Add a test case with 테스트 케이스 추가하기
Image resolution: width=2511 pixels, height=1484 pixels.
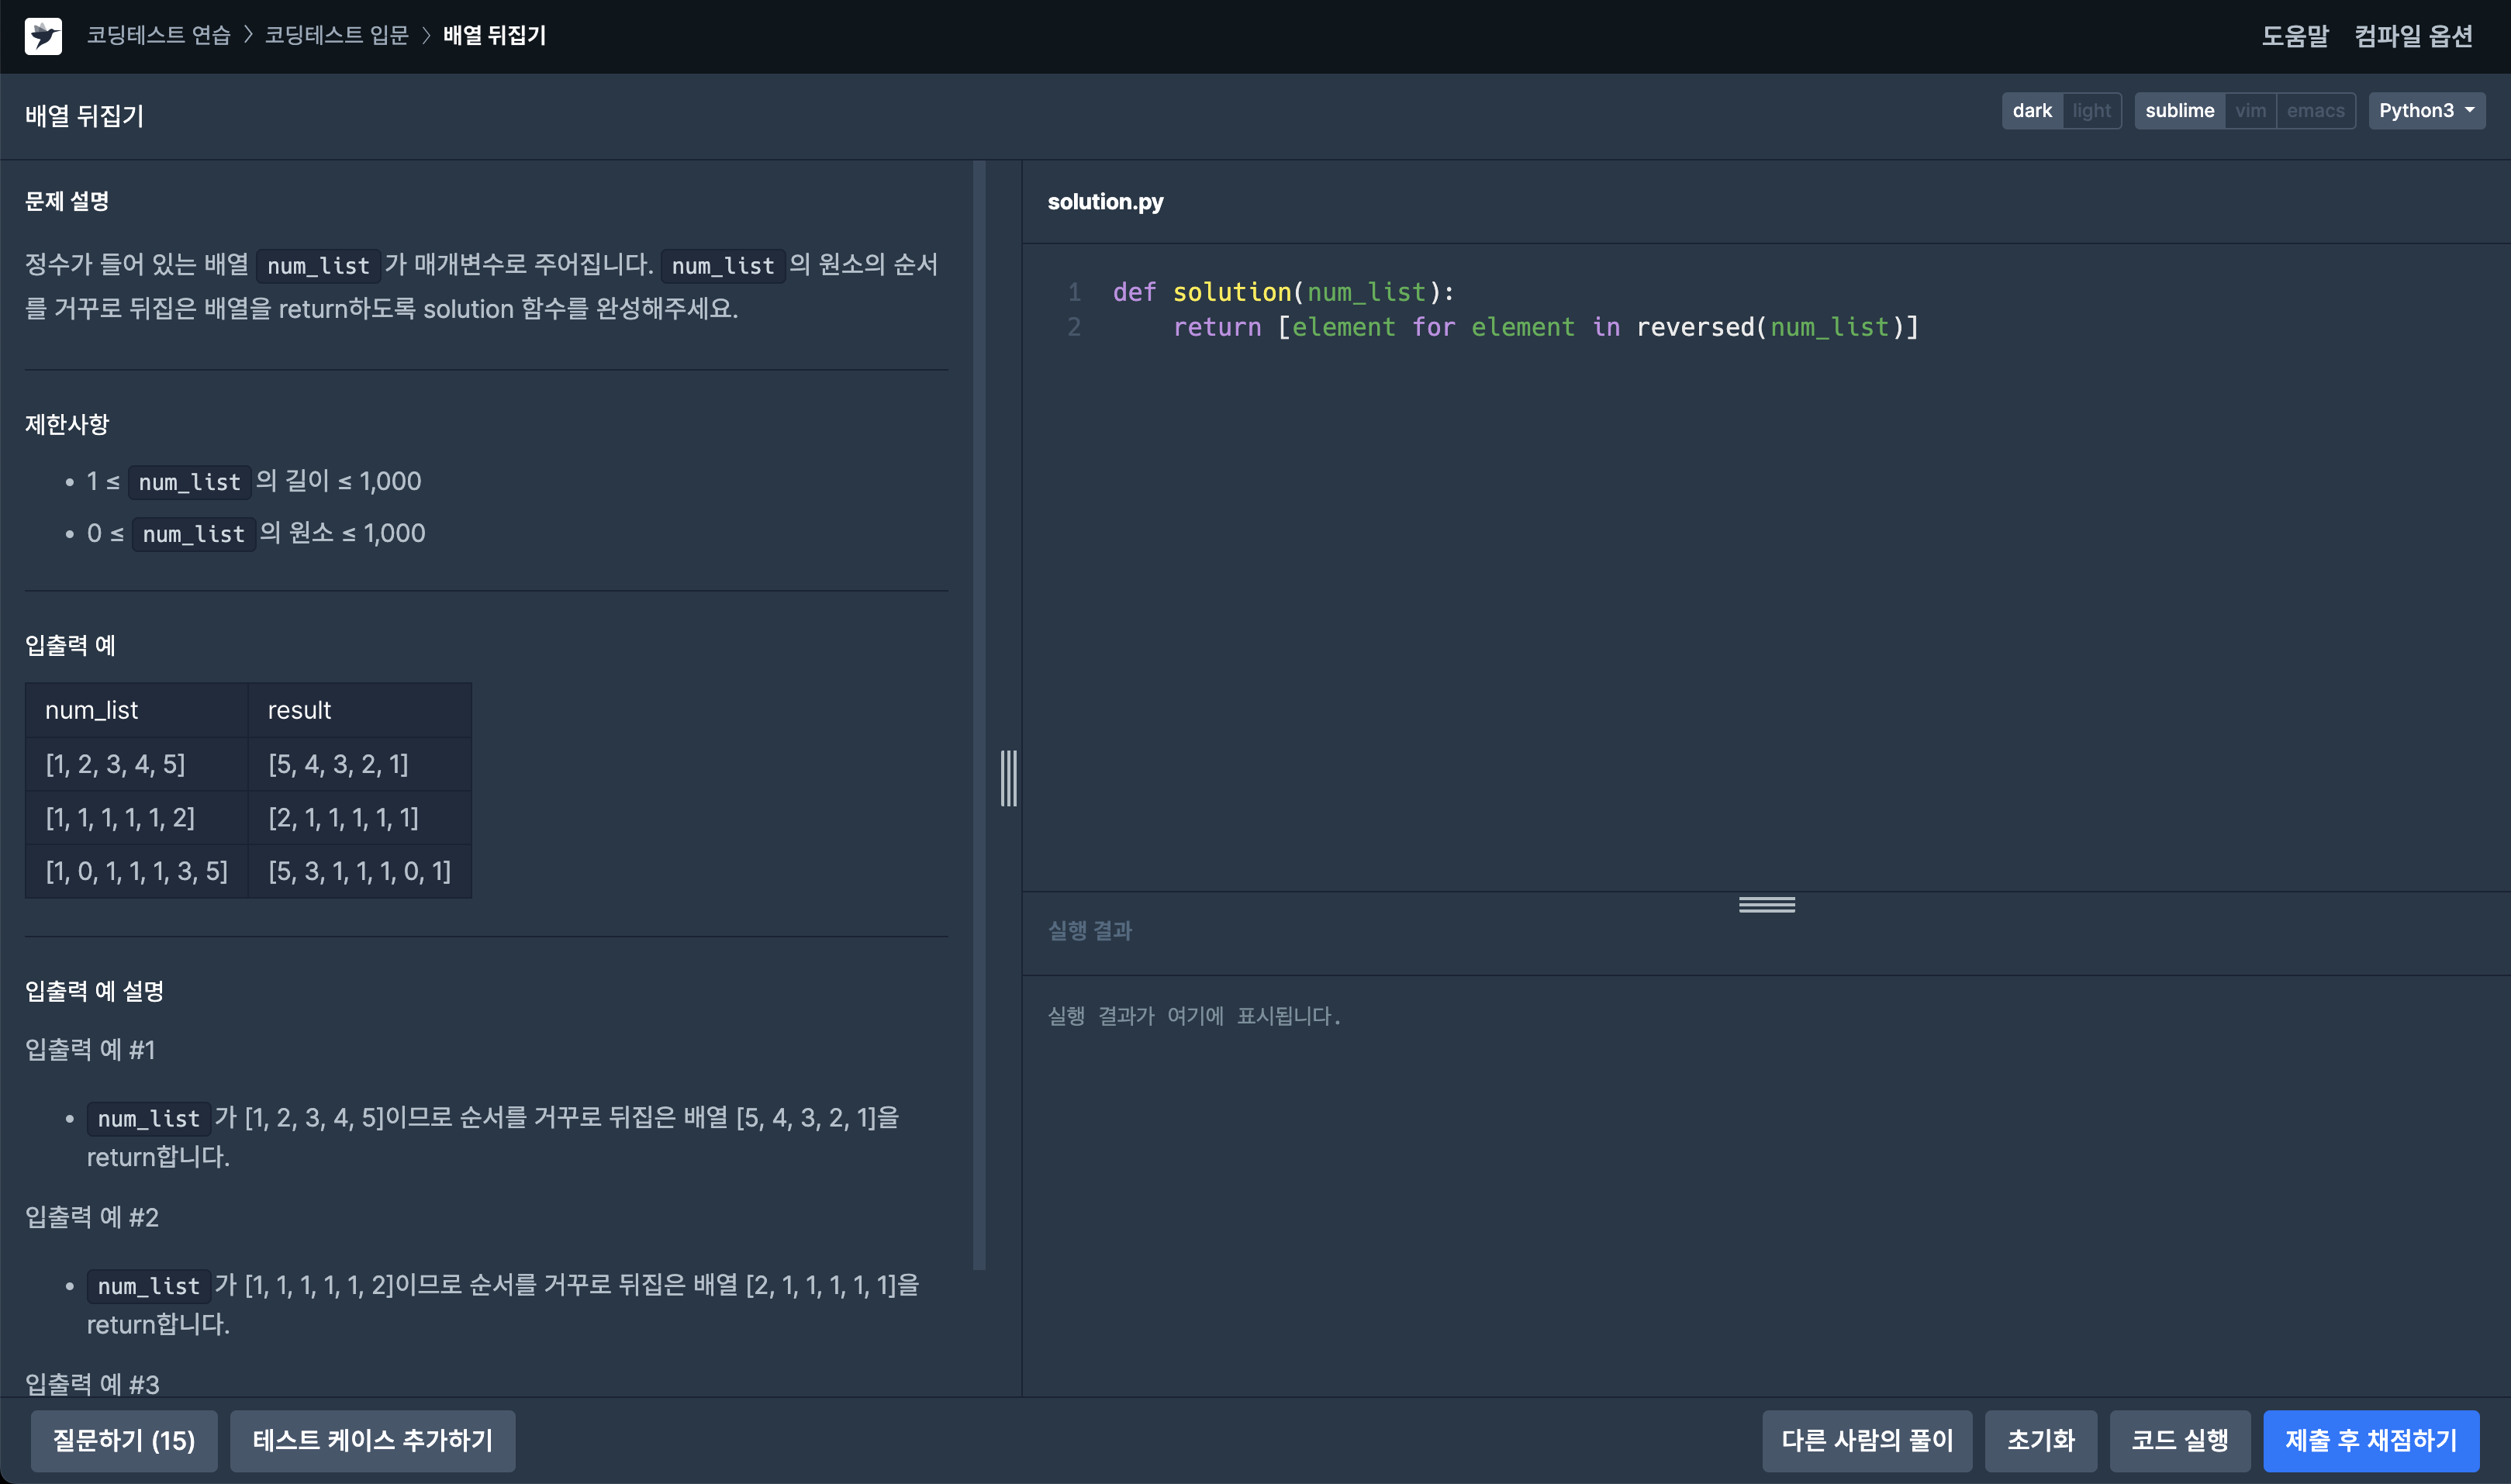(372, 1440)
